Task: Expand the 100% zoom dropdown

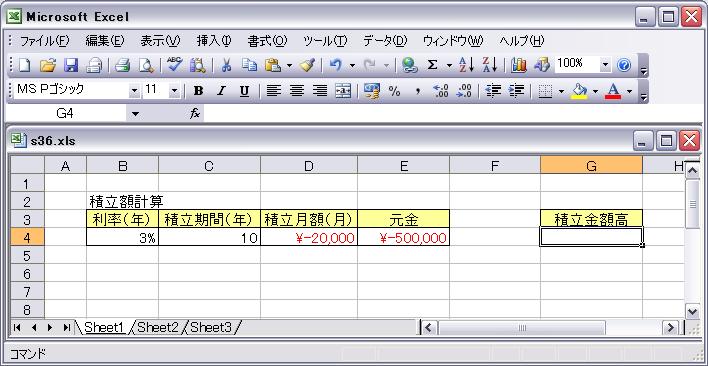Action: (606, 65)
